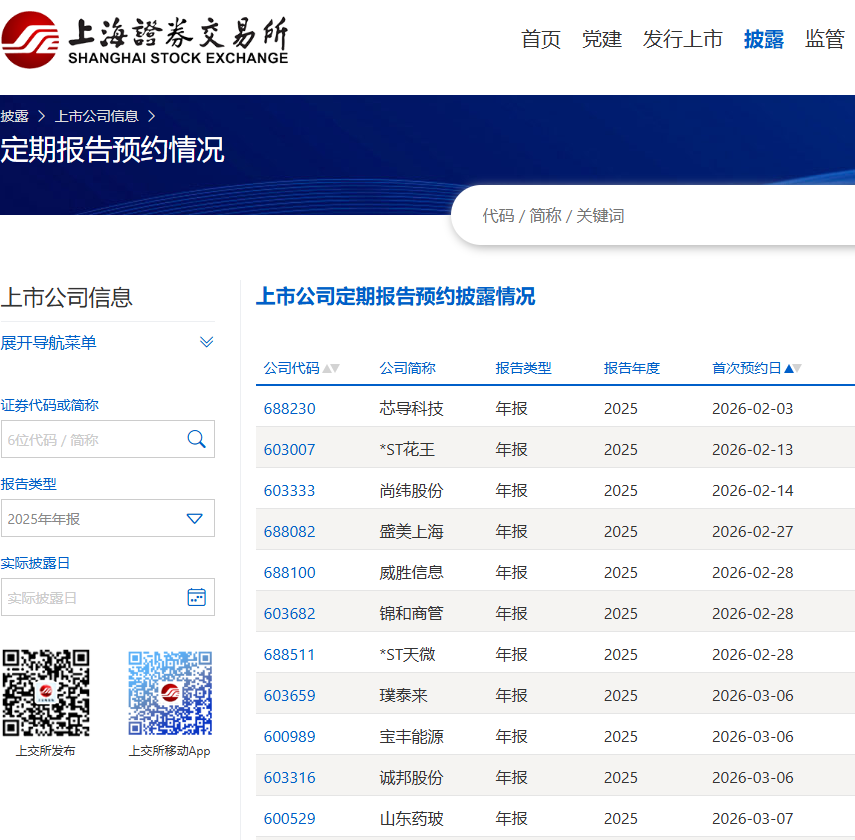855x840 pixels.
Task: Click the 展开导航菜单 text link
Action: (x=49, y=343)
